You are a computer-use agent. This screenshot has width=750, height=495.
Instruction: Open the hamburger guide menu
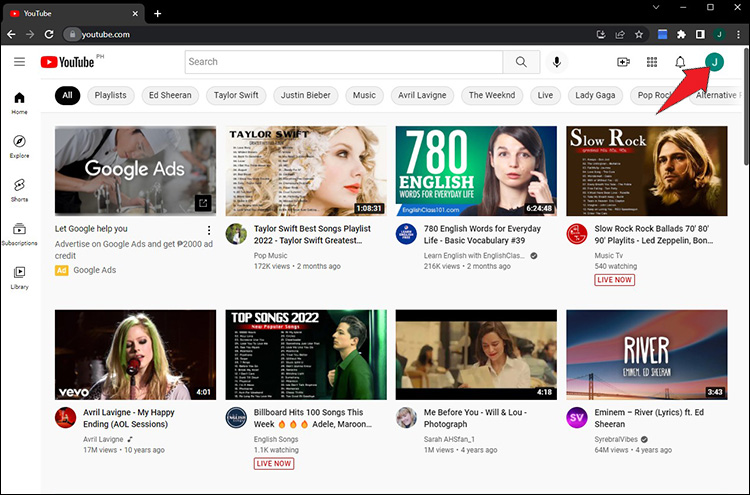(19, 62)
